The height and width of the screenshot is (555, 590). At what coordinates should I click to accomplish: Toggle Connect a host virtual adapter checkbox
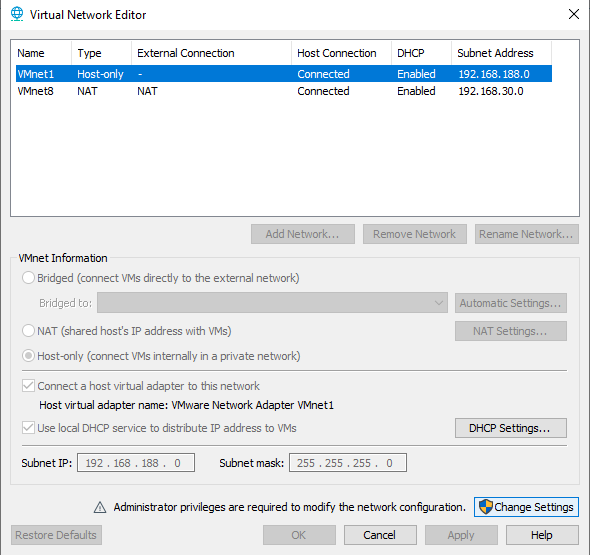point(28,386)
